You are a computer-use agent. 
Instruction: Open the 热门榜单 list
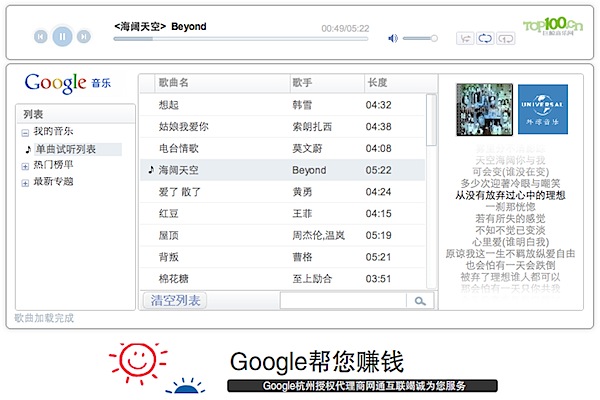pyautogui.click(x=53, y=165)
